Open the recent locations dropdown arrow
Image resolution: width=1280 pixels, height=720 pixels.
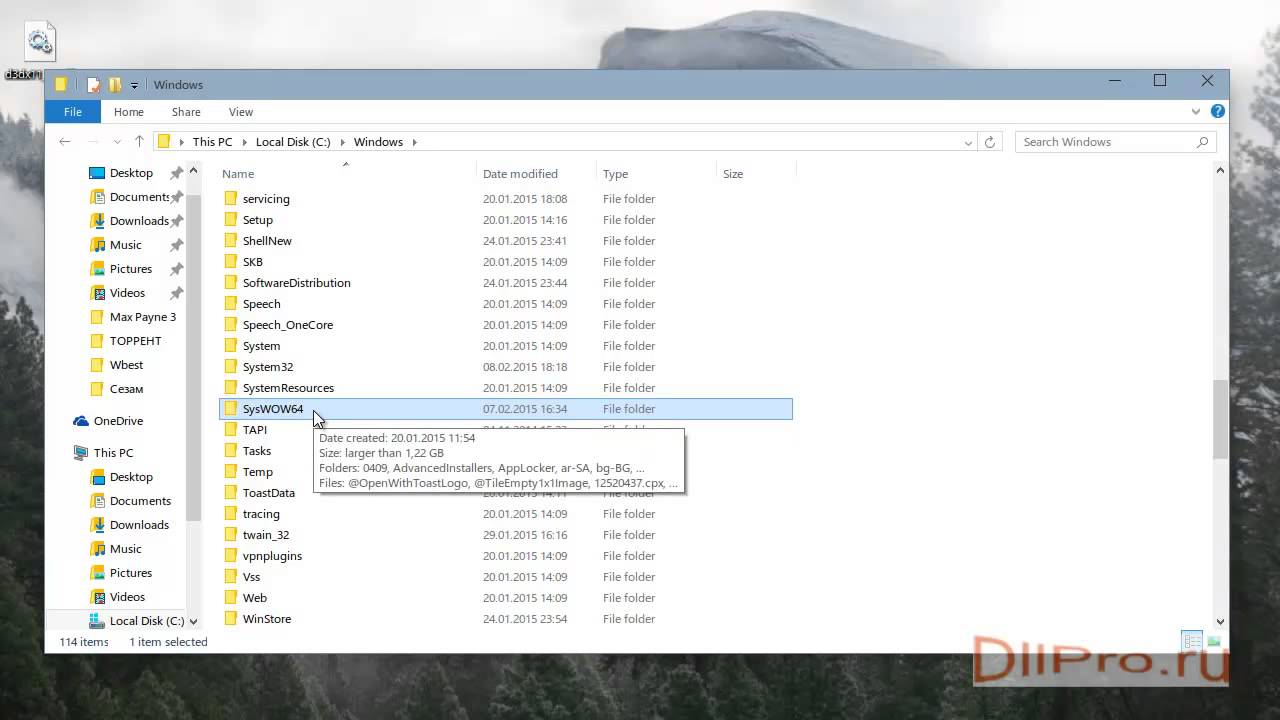(117, 142)
